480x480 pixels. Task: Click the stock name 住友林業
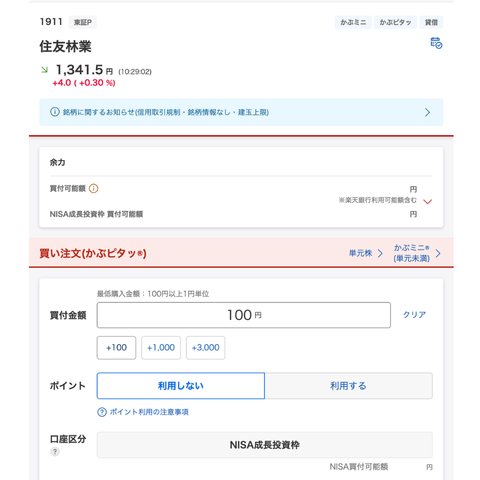coord(65,46)
